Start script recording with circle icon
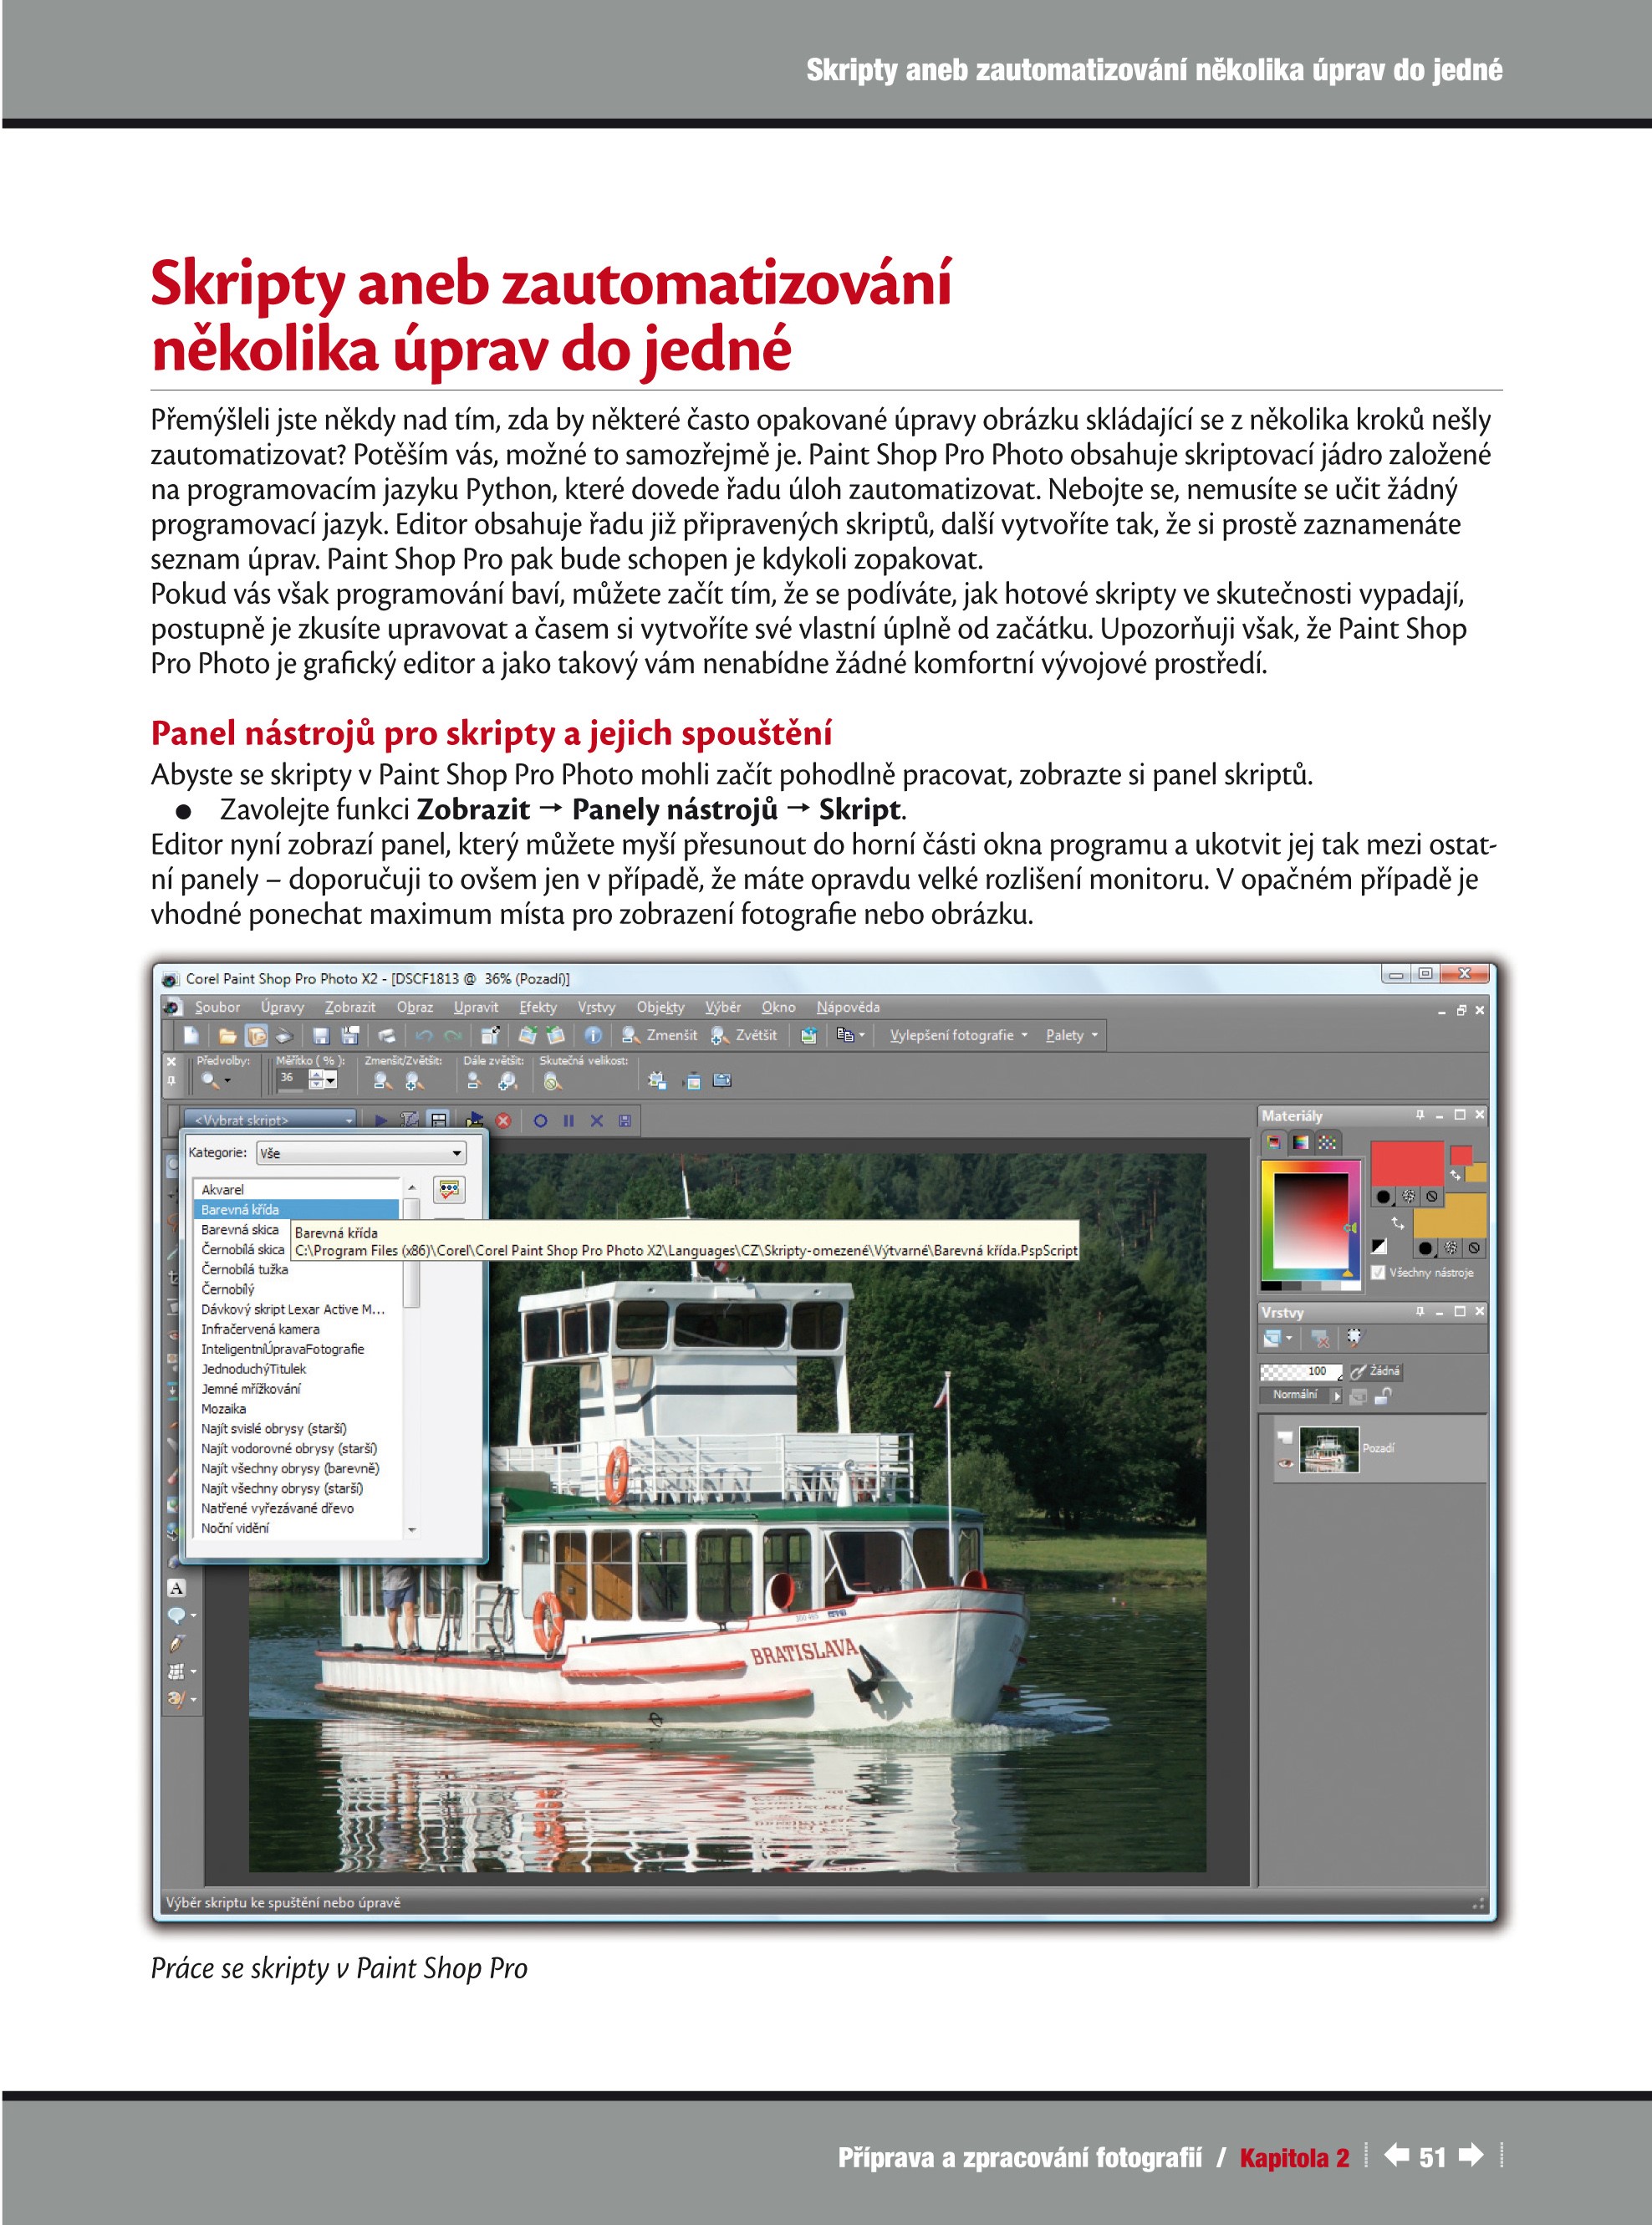The image size is (1652, 2225). (x=540, y=1121)
